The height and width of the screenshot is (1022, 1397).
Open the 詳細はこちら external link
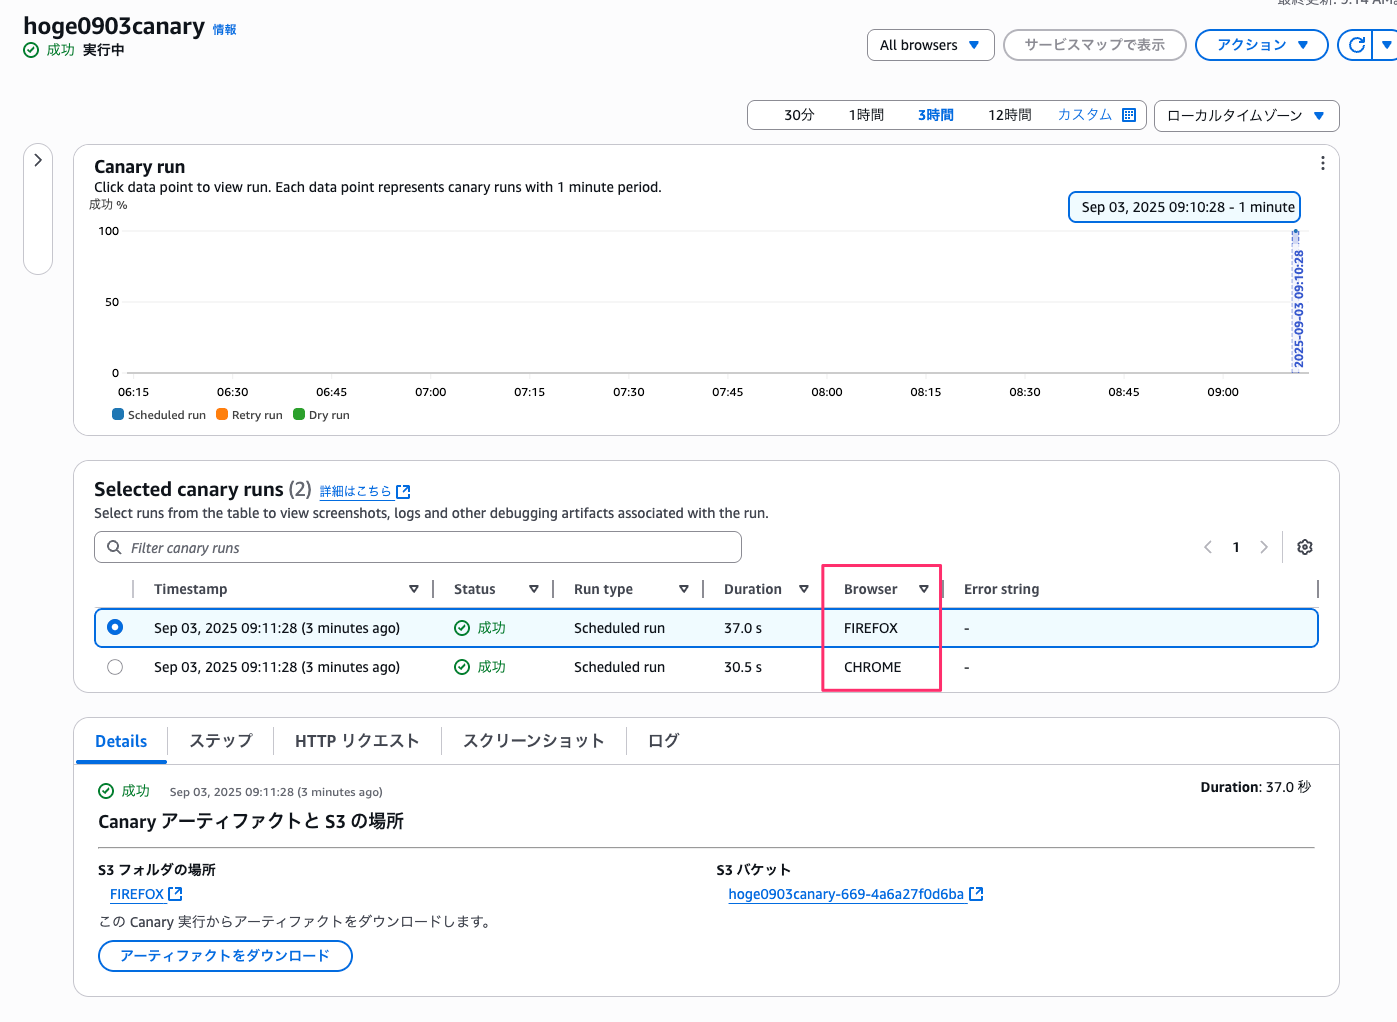pos(365,491)
